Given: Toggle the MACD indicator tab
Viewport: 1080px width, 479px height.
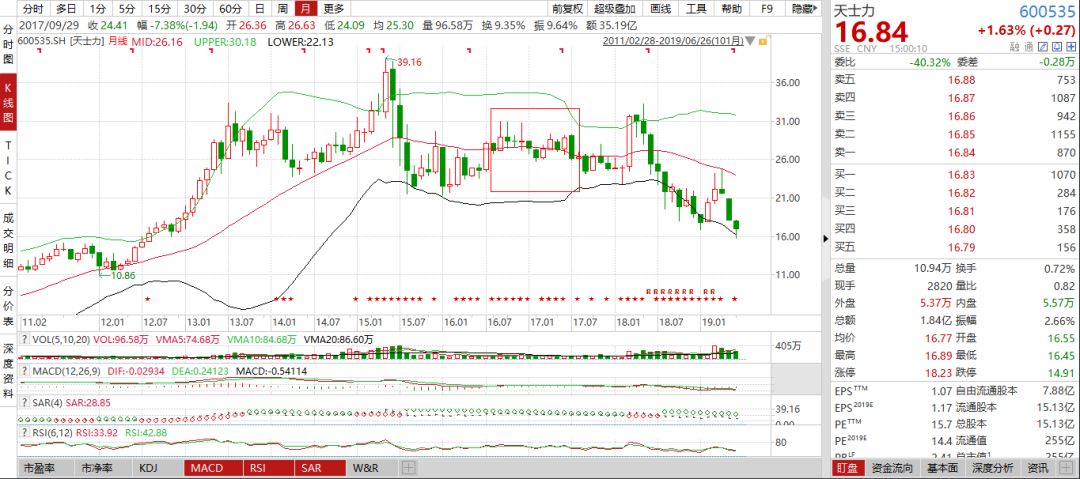Looking at the screenshot, I should [x=207, y=468].
